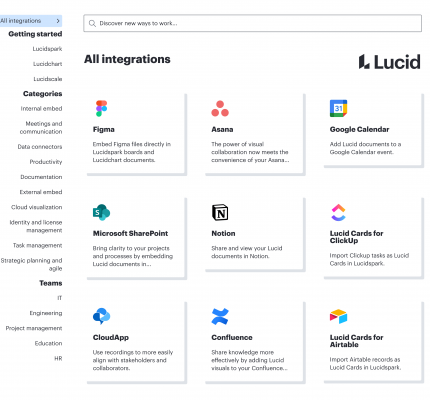The width and height of the screenshot is (430, 400).
Task: Expand the All integrations chevron
Action: (58, 21)
